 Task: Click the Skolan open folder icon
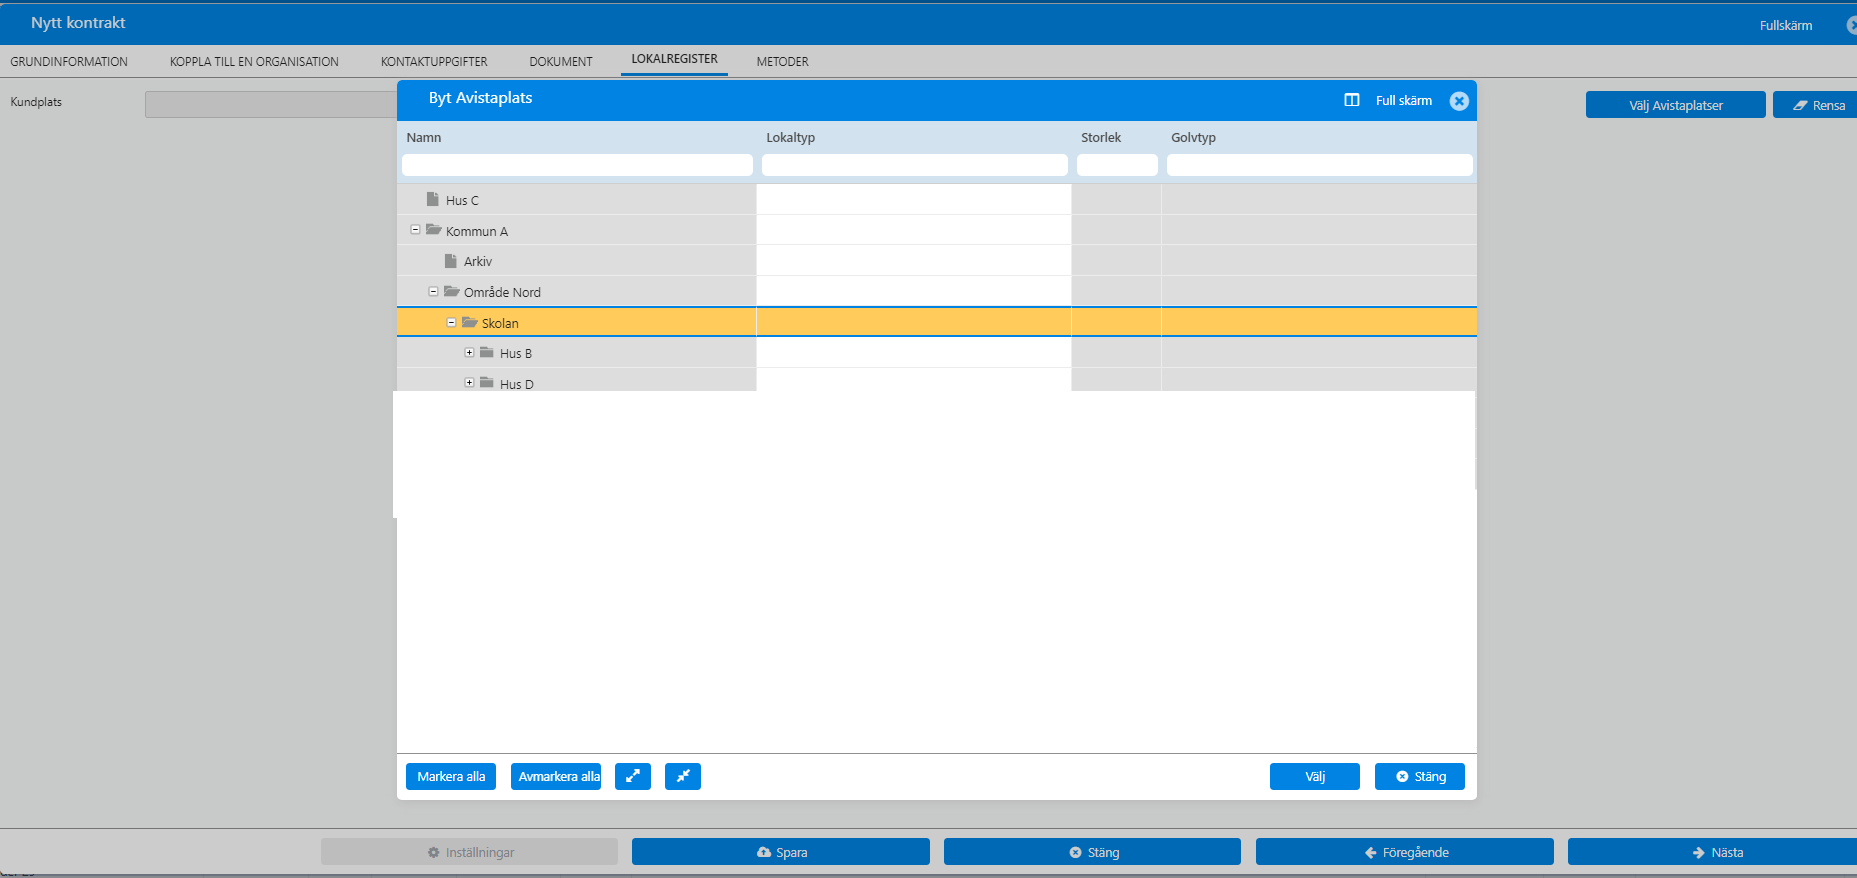click(470, 322)
